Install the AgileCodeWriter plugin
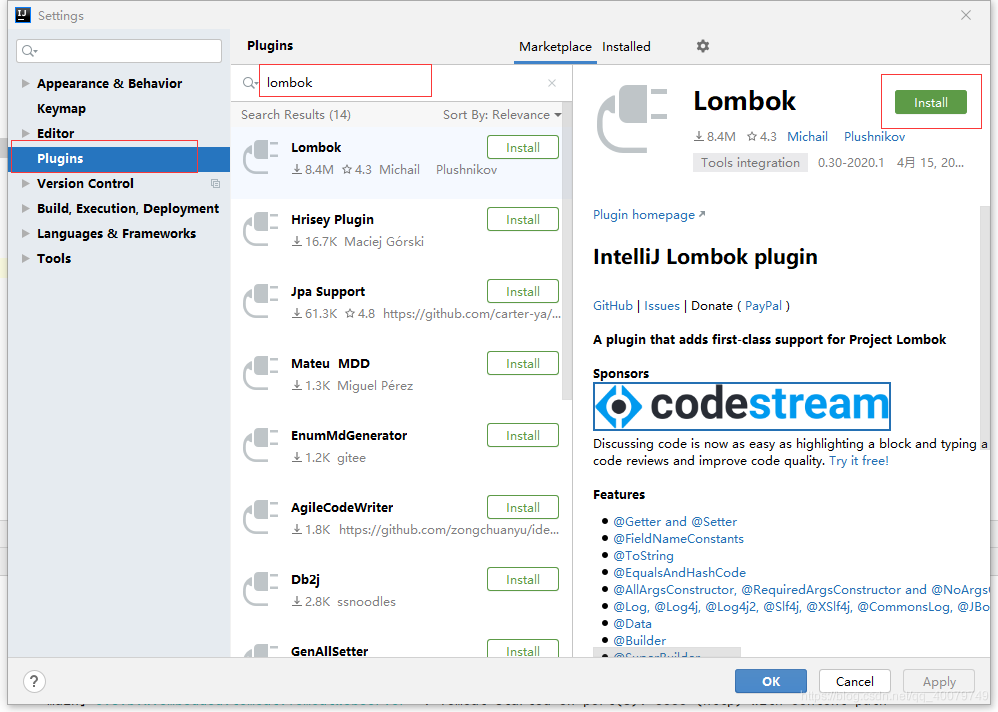Image resolution: width=998 pixels, height=712 pixels. [x=523, y=507]
